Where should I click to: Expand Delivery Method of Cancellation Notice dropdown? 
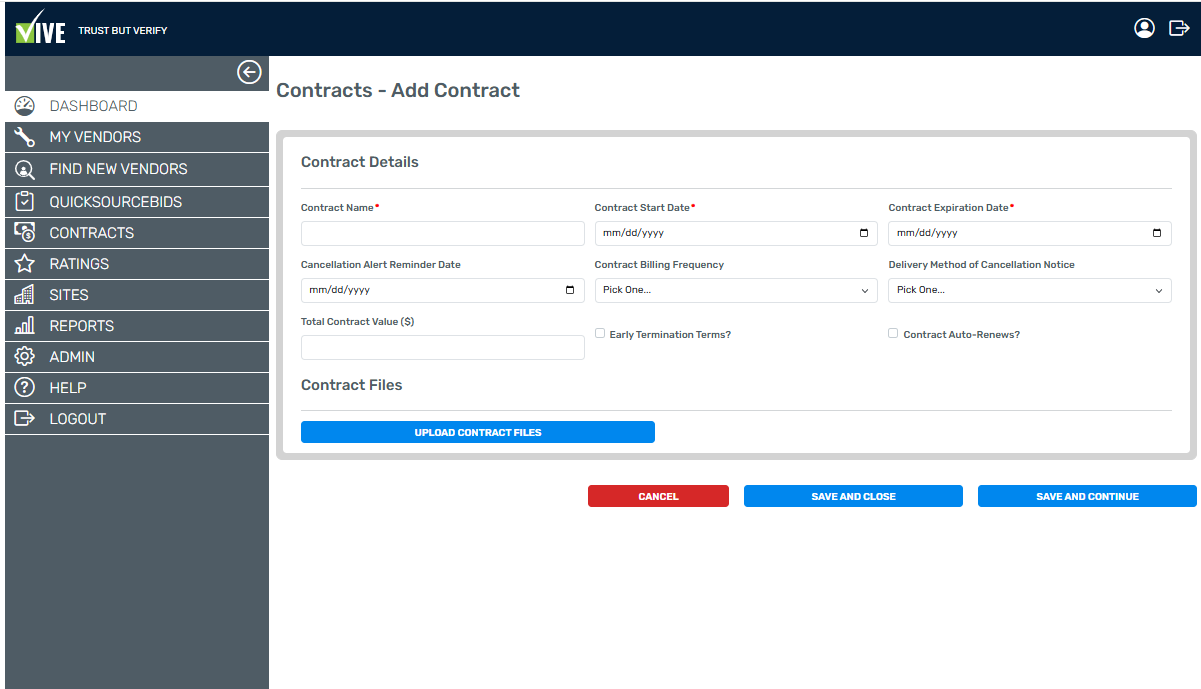click(x=1029, y=290)
